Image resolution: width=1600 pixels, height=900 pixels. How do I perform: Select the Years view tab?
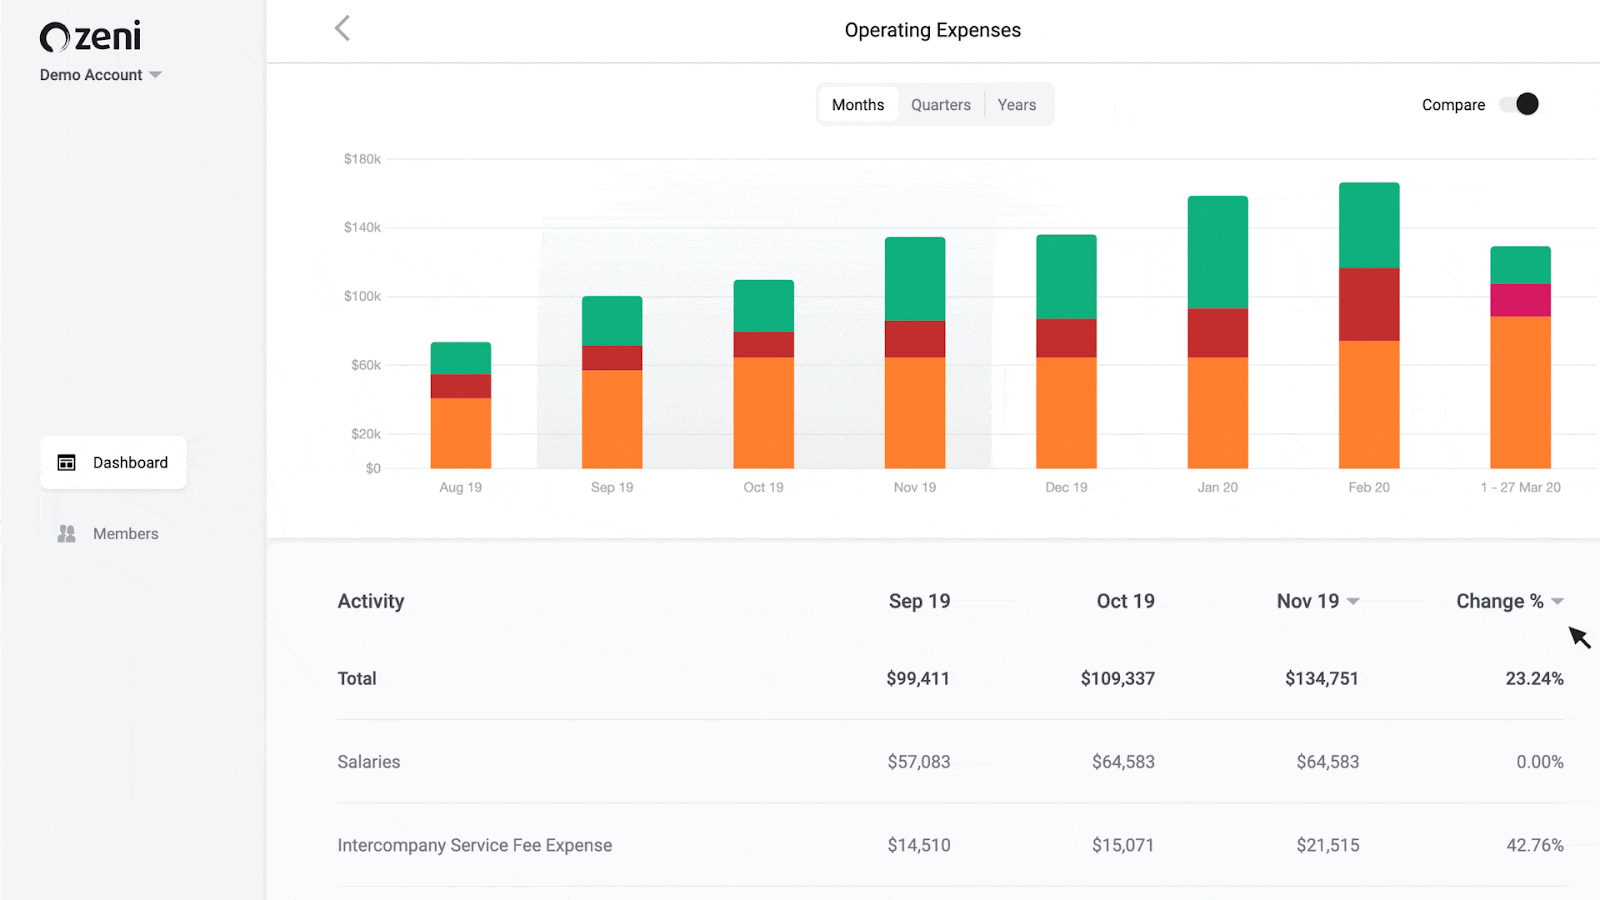click(1016, 104)
